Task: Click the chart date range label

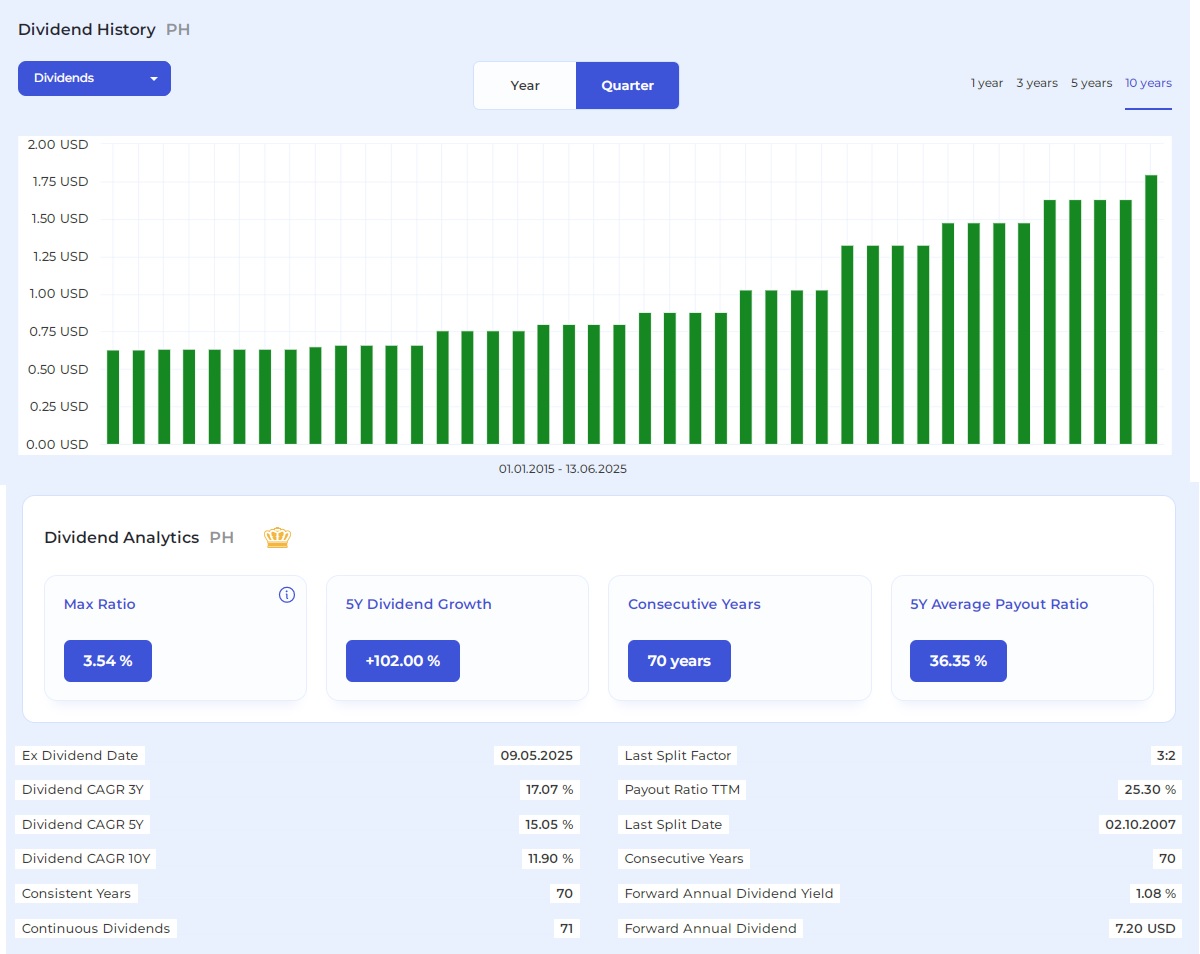Action: tap(563, 469)
